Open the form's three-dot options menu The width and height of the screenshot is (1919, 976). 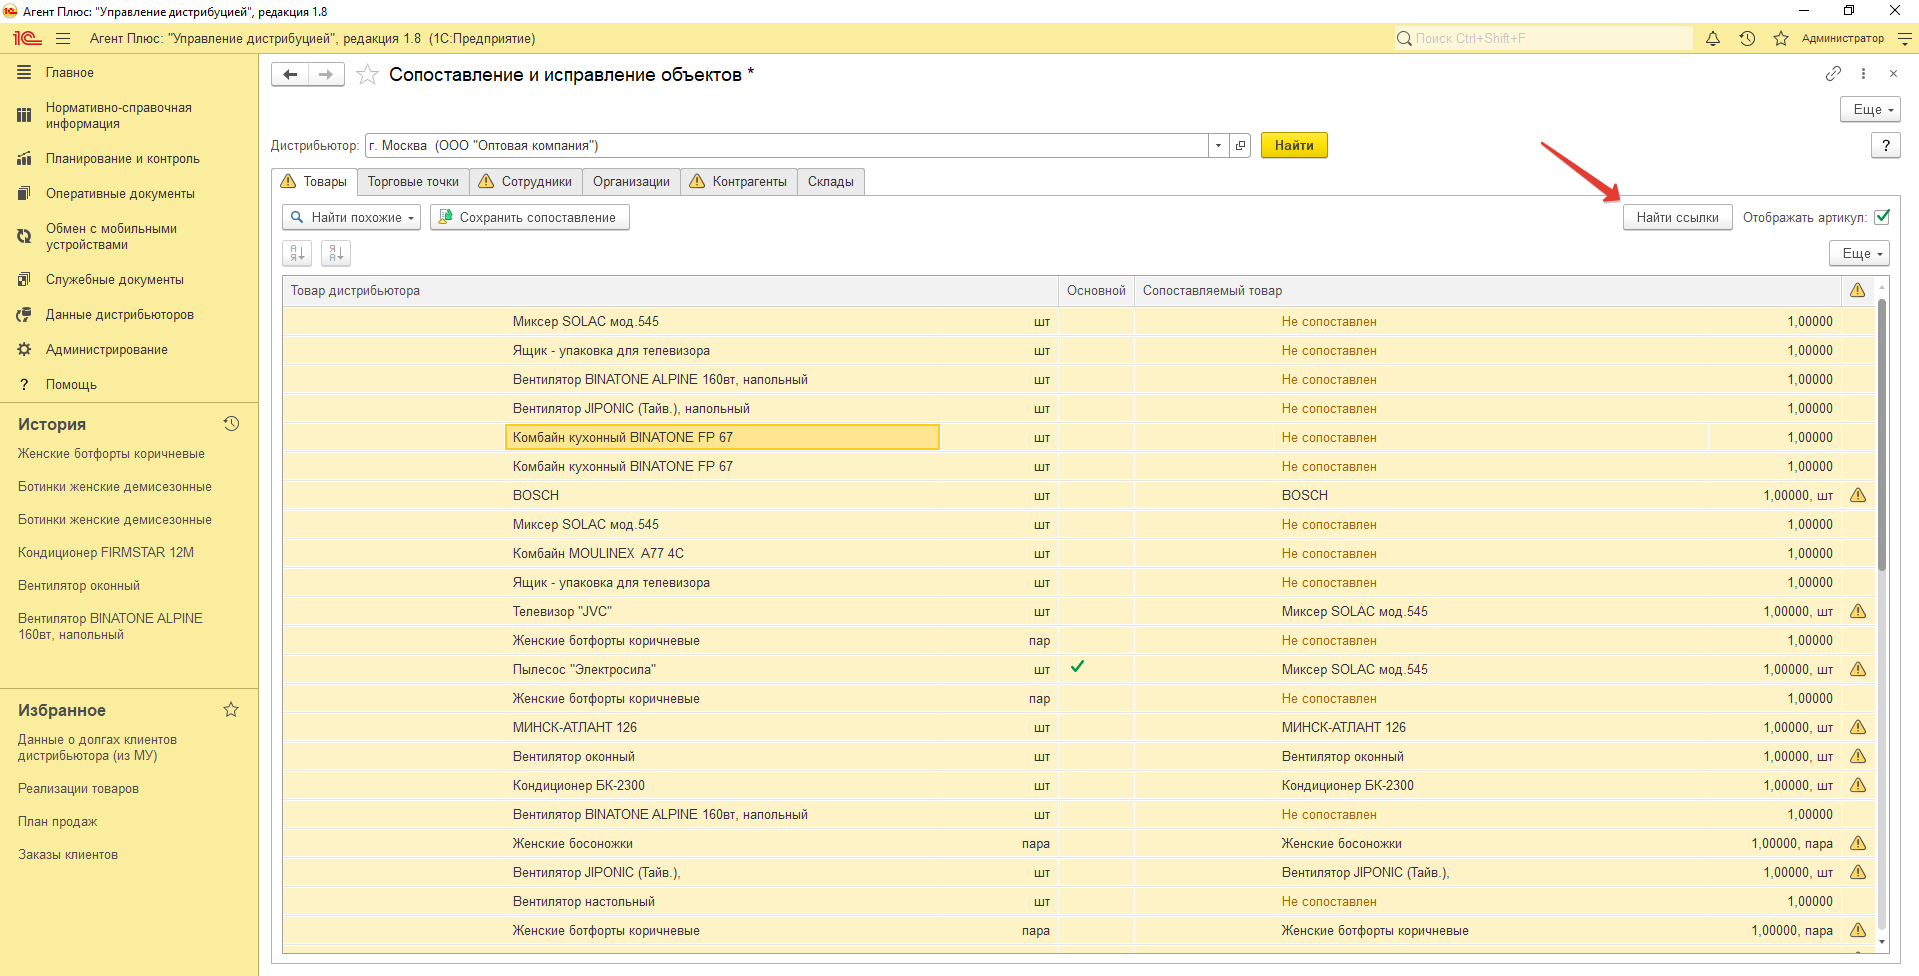(1863, 73)
